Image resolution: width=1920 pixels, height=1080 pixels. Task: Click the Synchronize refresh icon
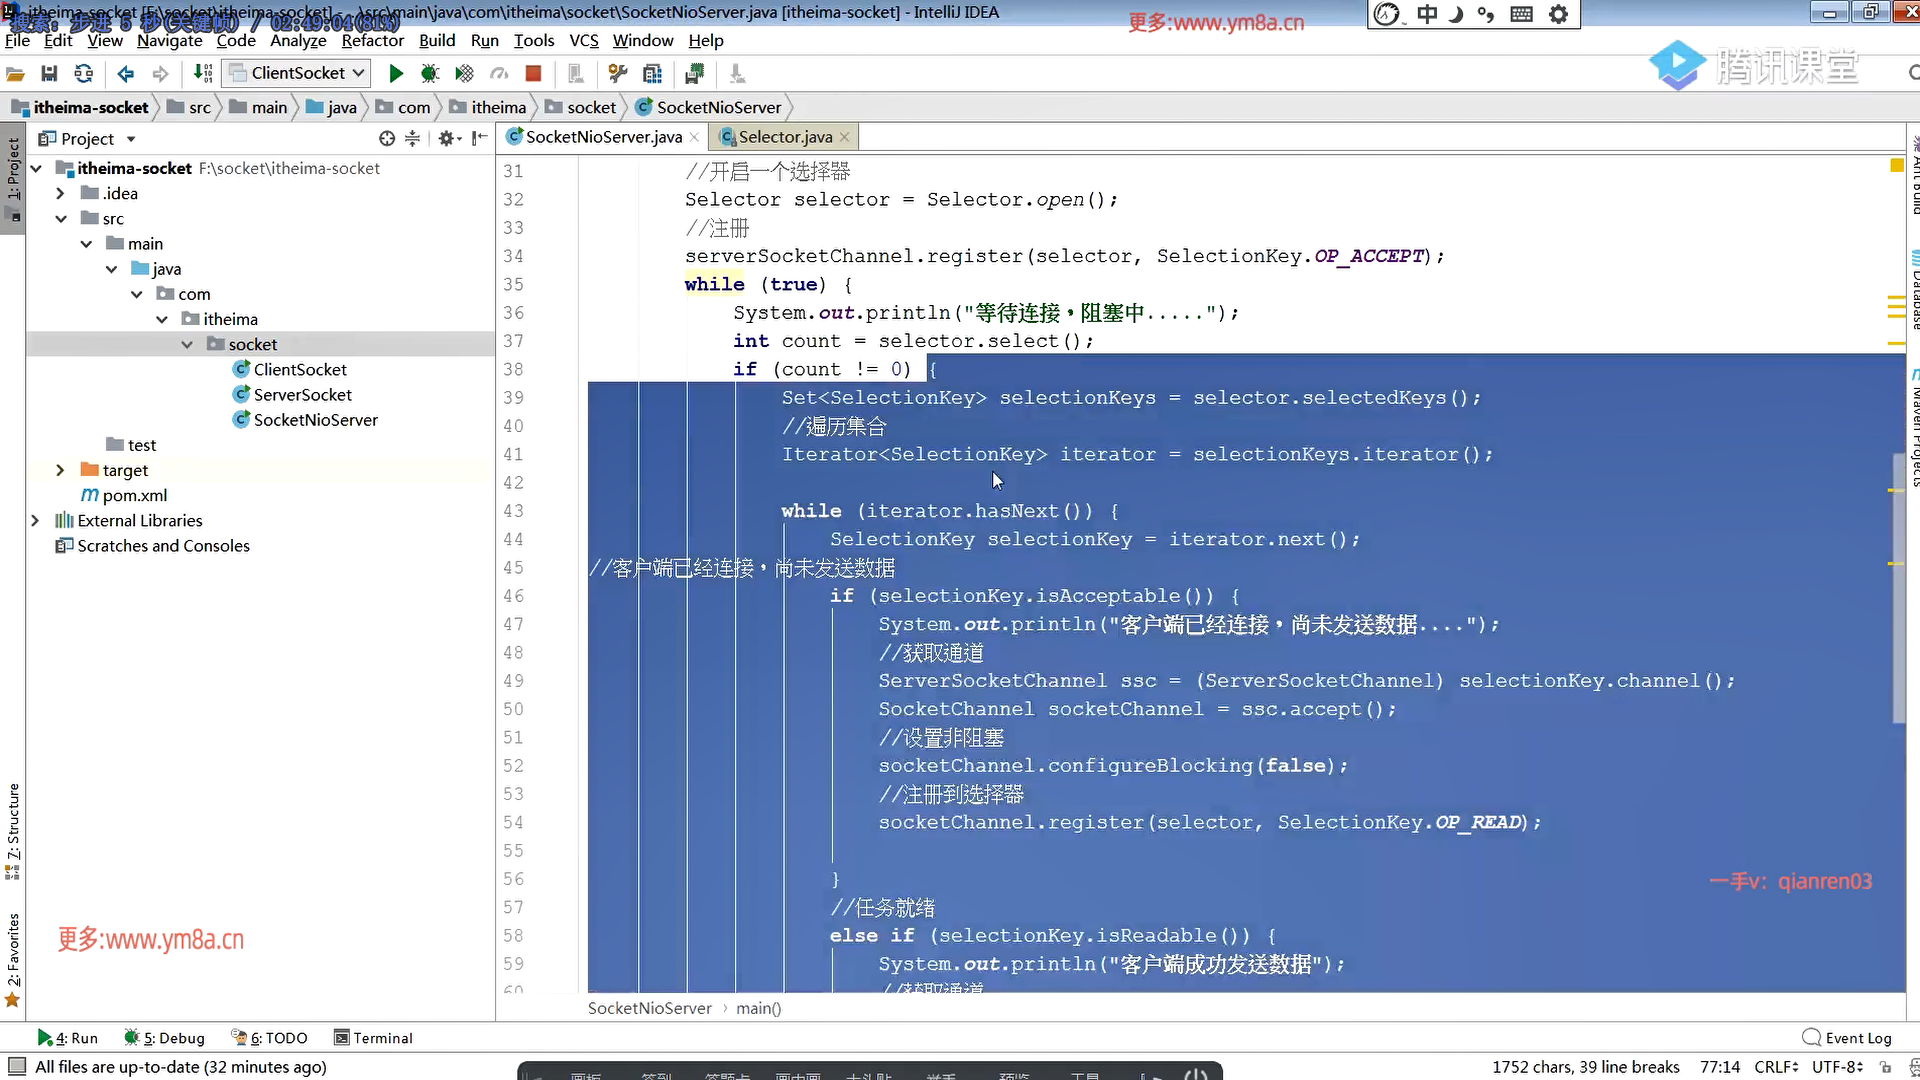tap(84, 73)
